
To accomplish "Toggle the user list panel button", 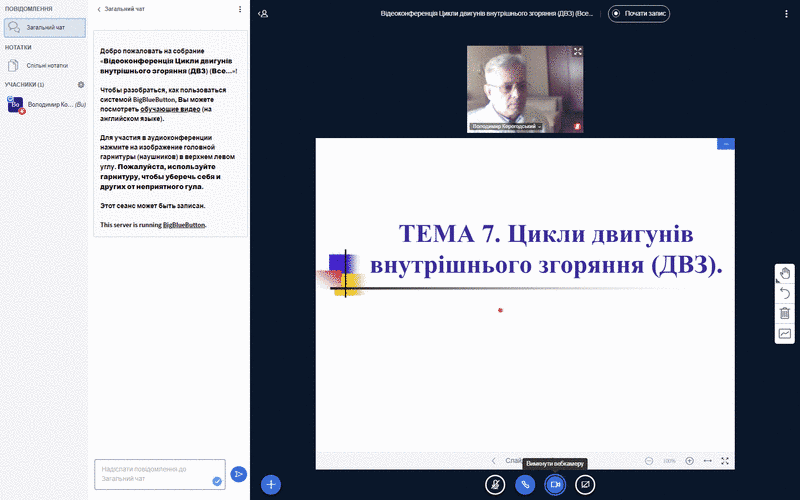I will coord(263,14).
